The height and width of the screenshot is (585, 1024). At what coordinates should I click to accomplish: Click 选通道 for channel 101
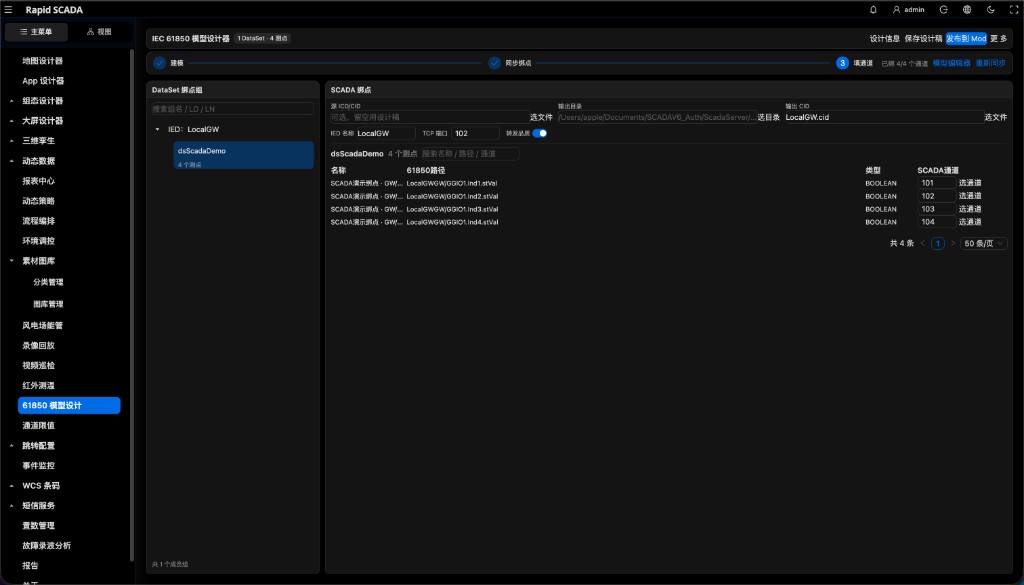point(970,183)
